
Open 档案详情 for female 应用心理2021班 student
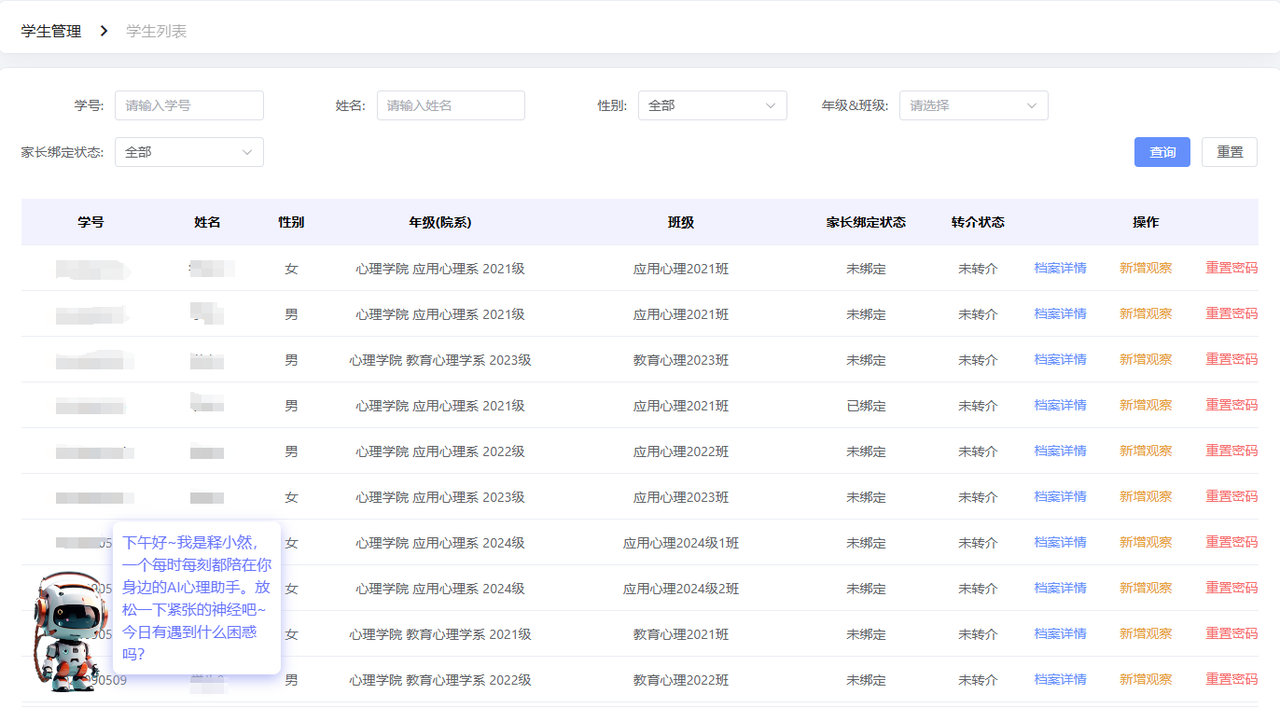[x=1060, y=268]
